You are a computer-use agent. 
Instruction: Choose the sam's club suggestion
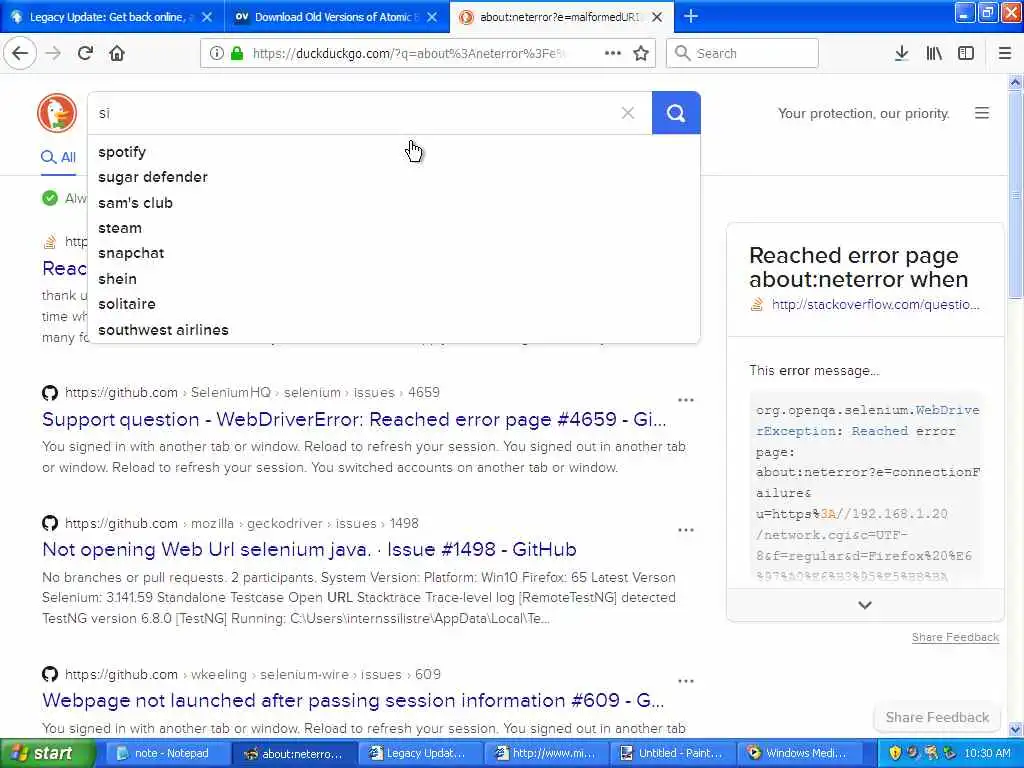tap(394, 202)
